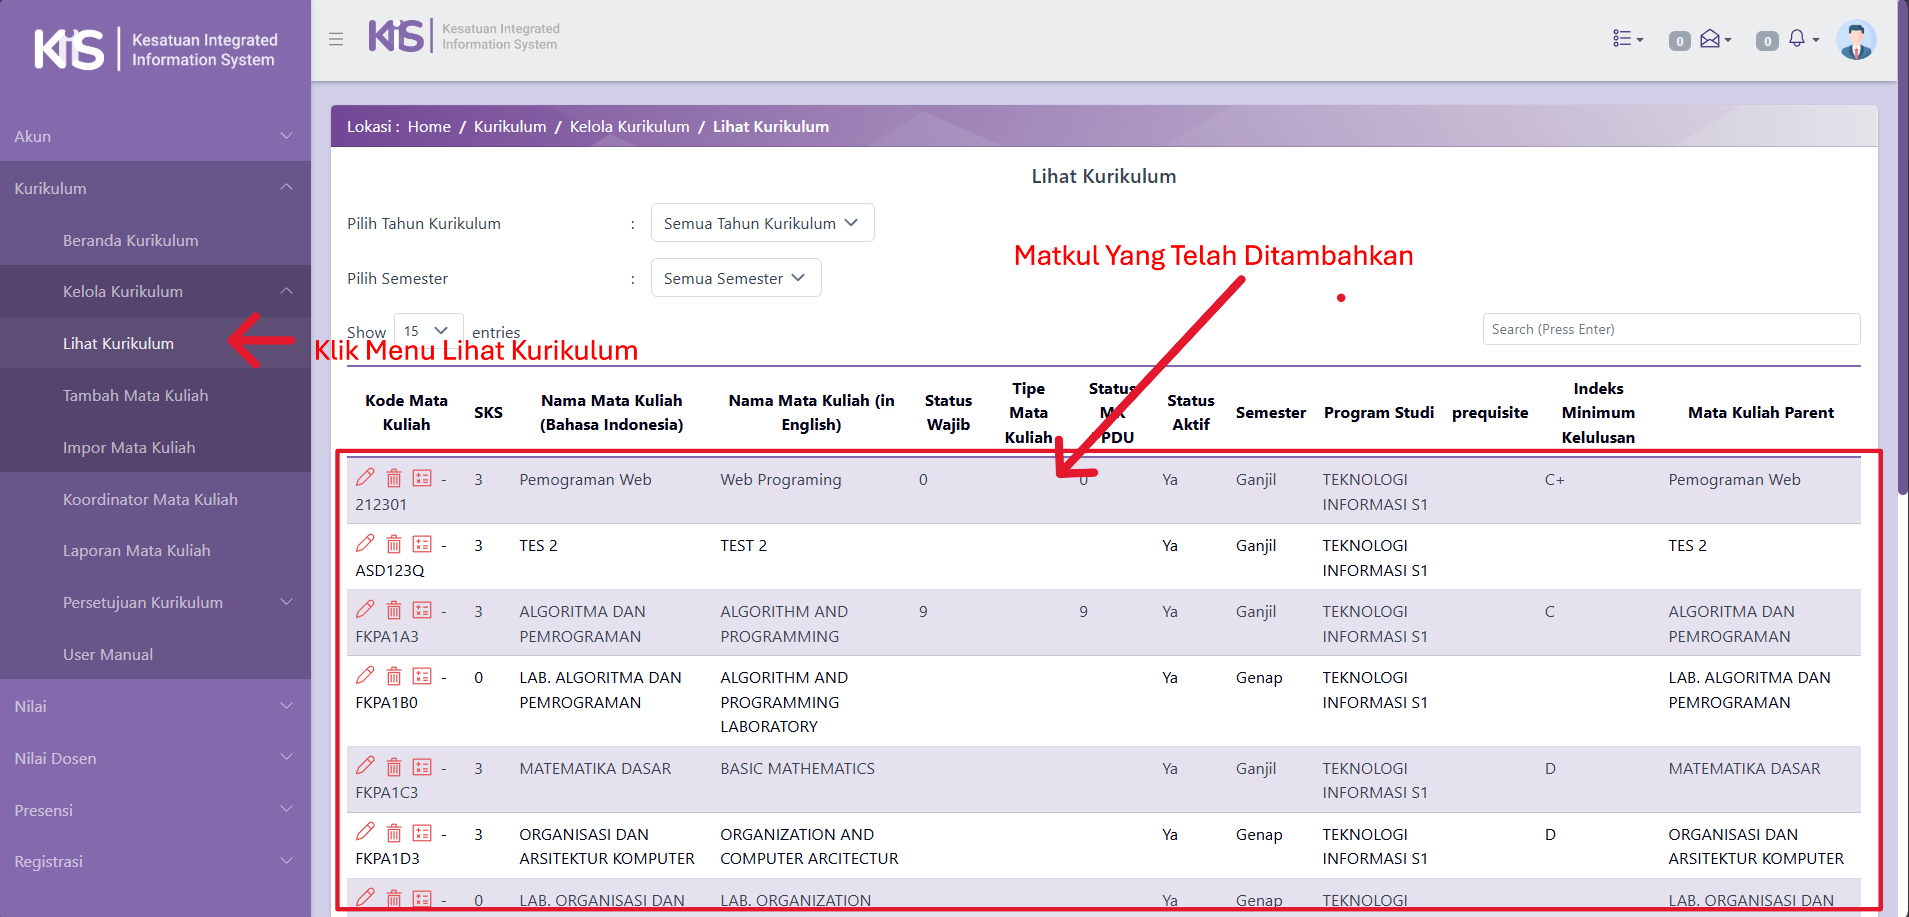Viewport: 1909px width, 917px height.
Task: Expand the Nilai sidebar menu
Action: click(155, 706)
